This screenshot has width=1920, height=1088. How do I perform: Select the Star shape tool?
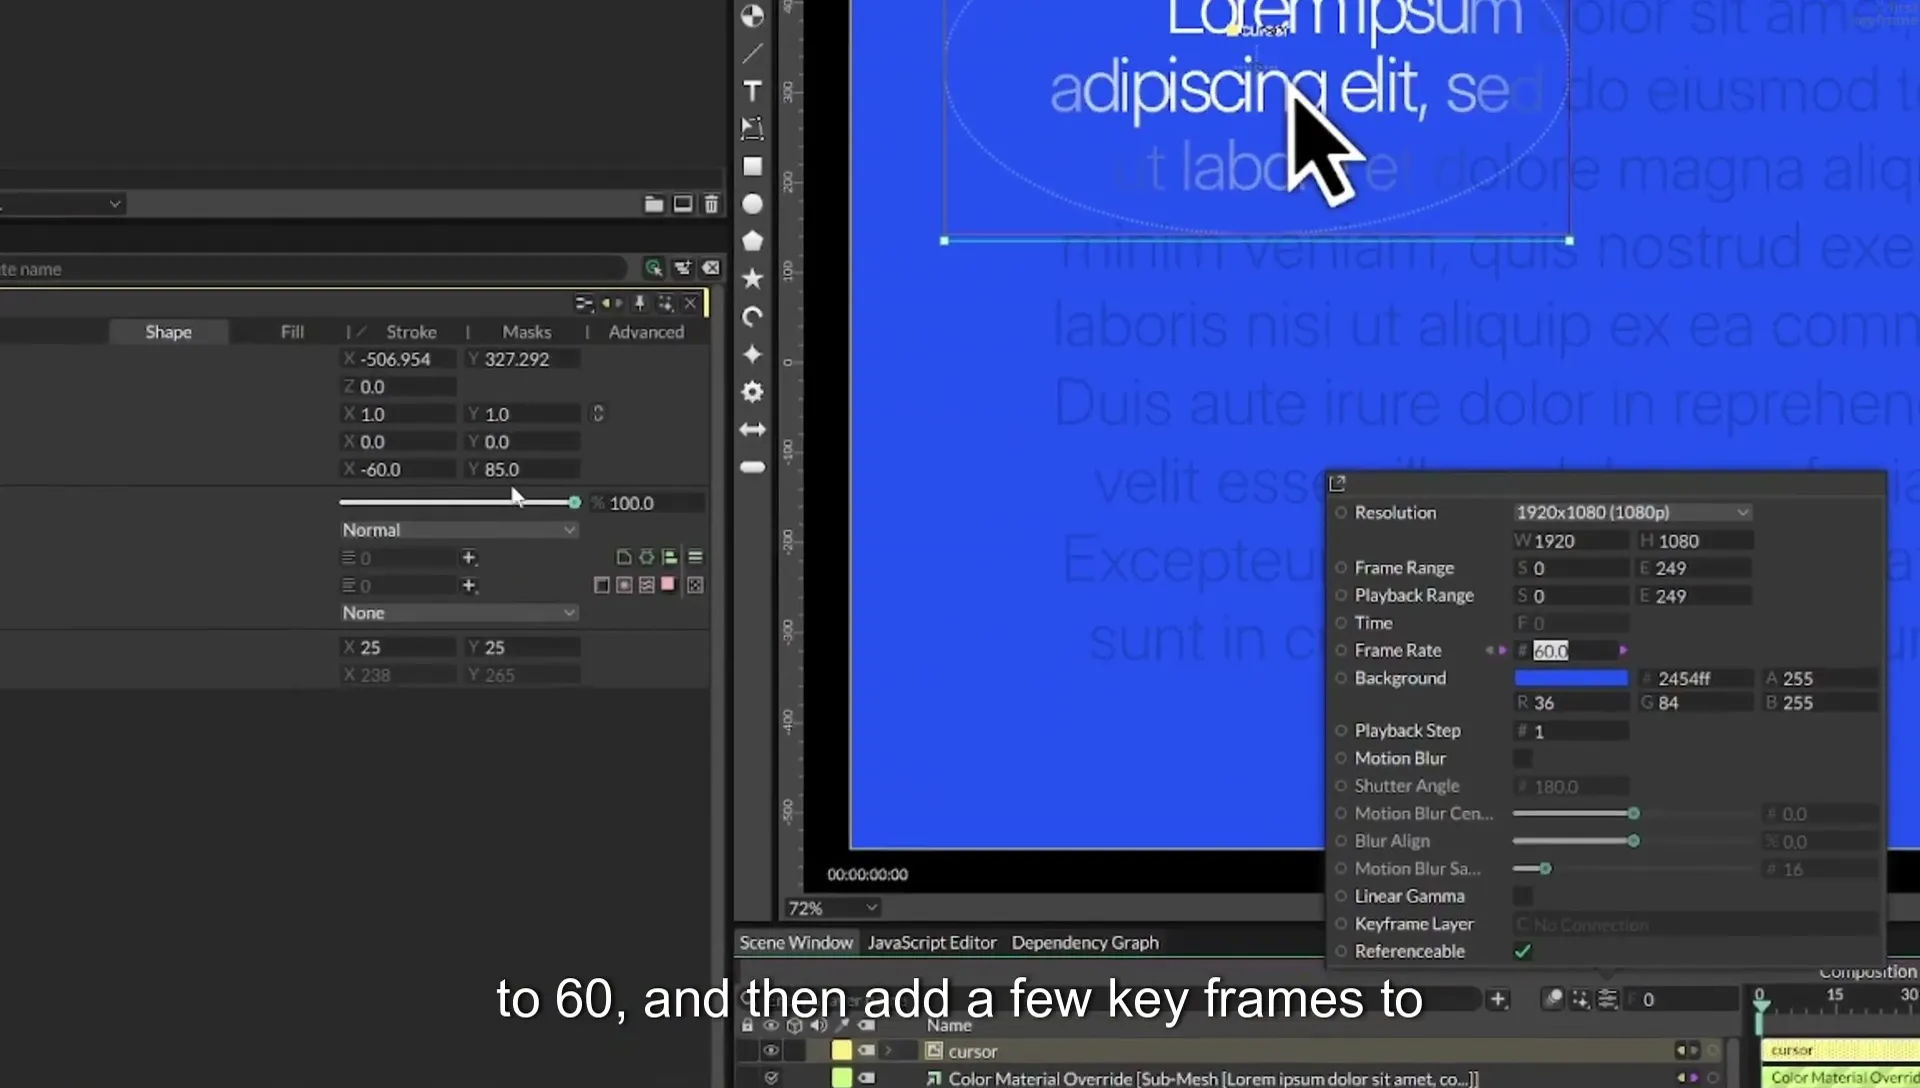[752, 279]
